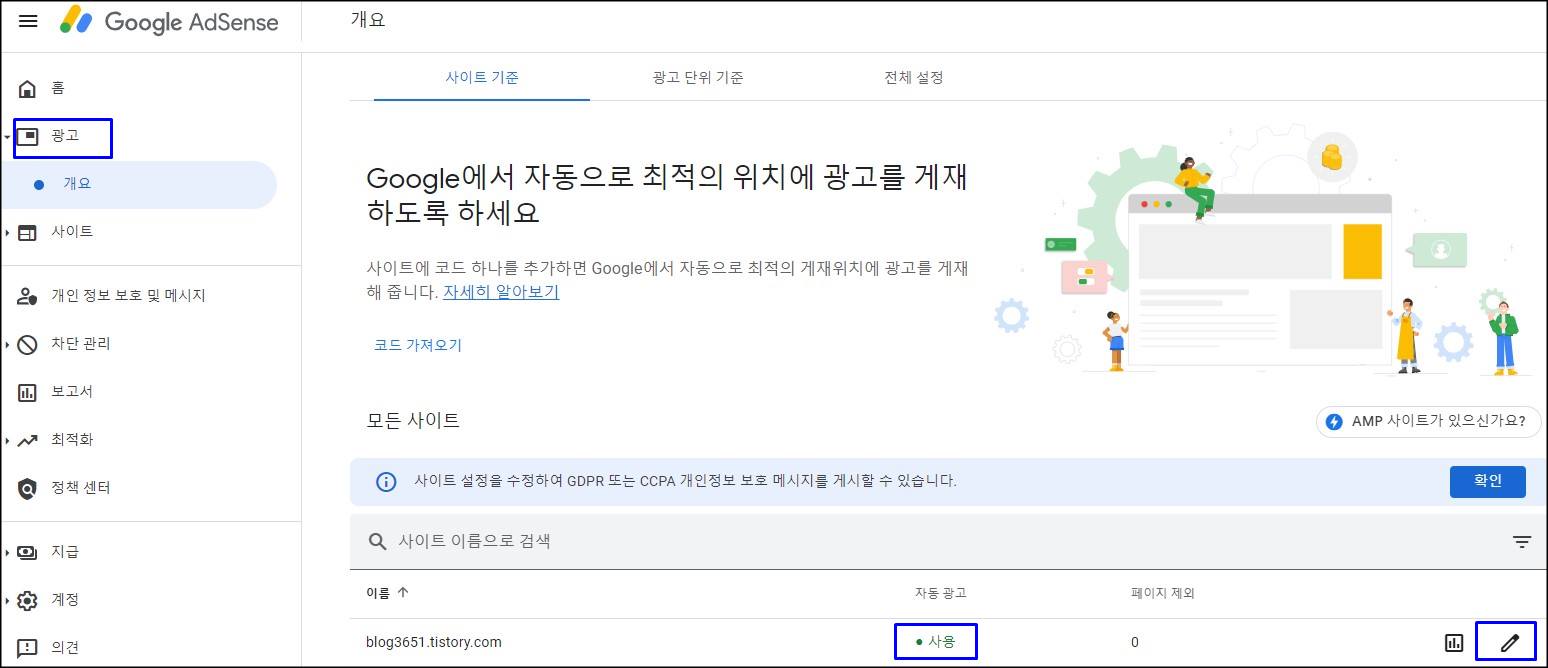
Task: Switch to 전체 설정 tab
Action: pyautogui.click(x=914, y=77)
